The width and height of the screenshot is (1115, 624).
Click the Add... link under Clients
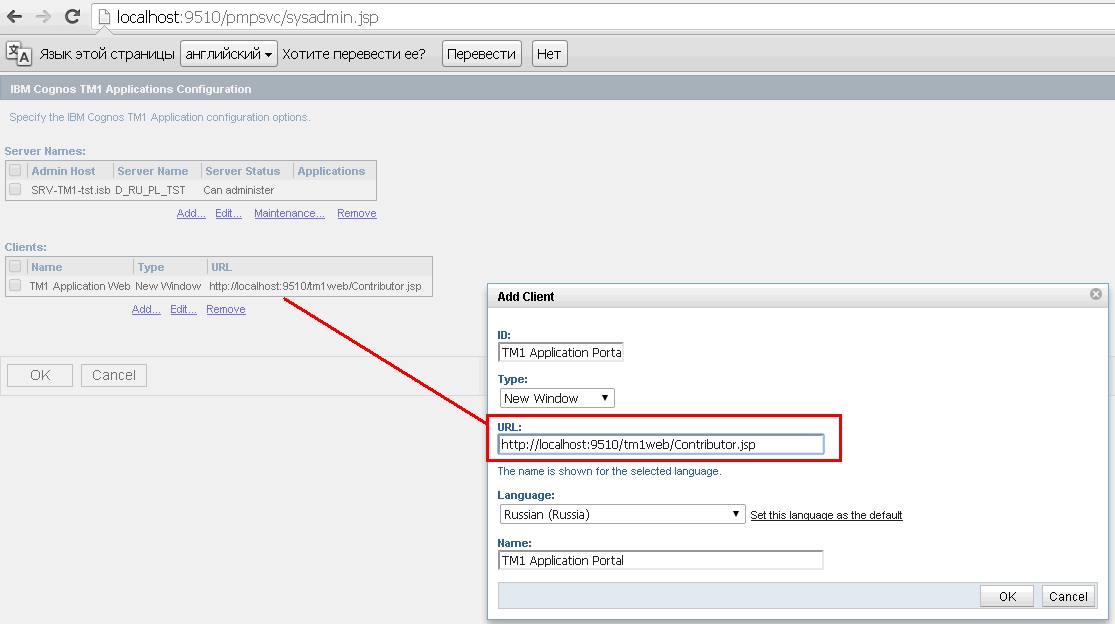point(146,309)
